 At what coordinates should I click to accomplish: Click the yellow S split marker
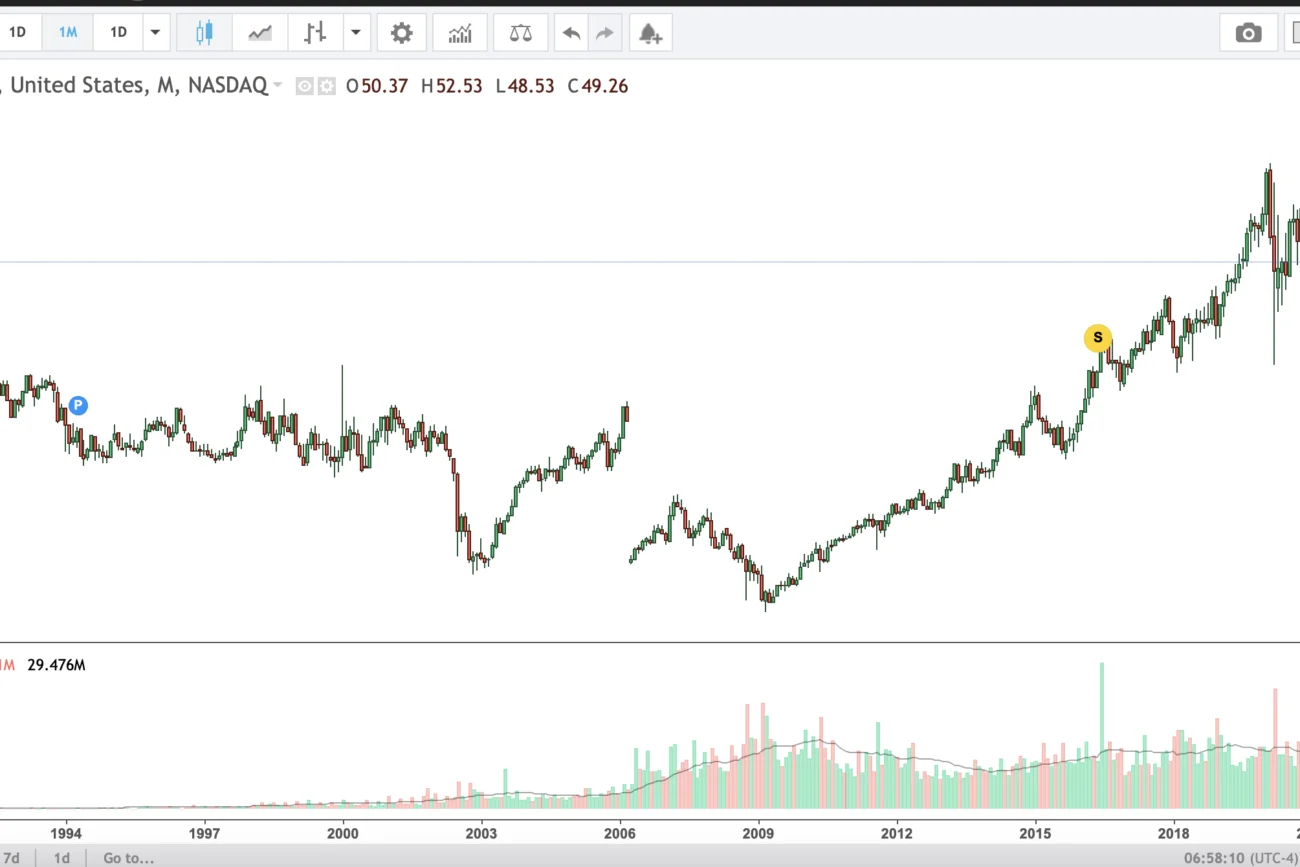click(x=1098, y=338)
